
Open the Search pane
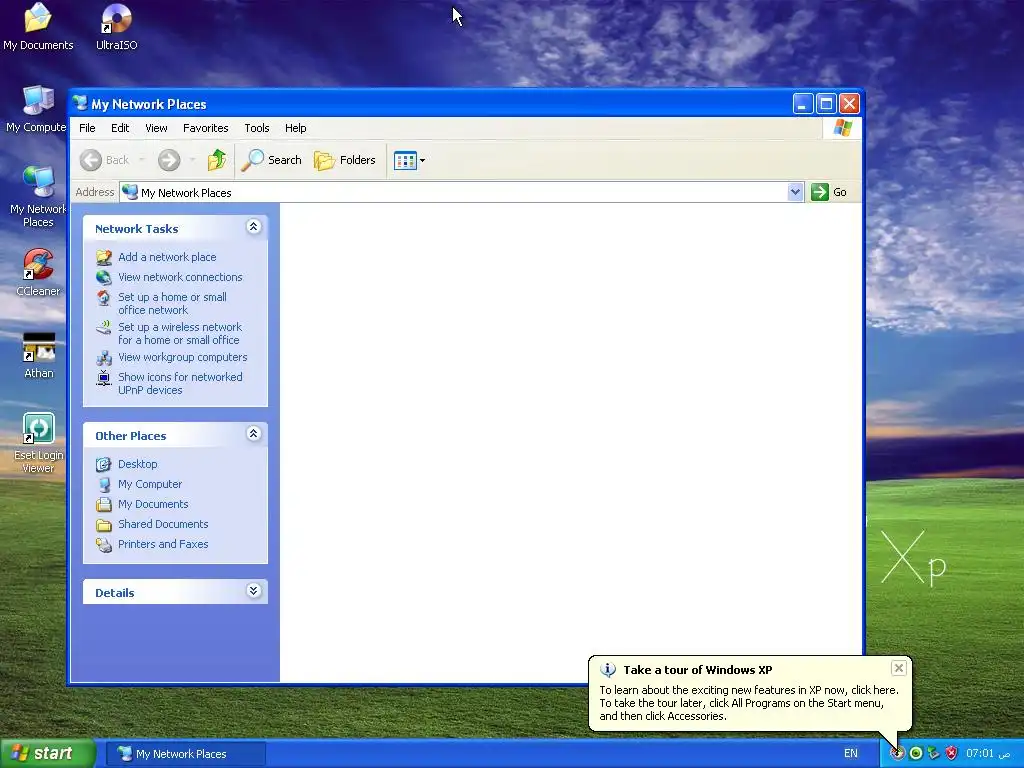(x=272, y=160)
